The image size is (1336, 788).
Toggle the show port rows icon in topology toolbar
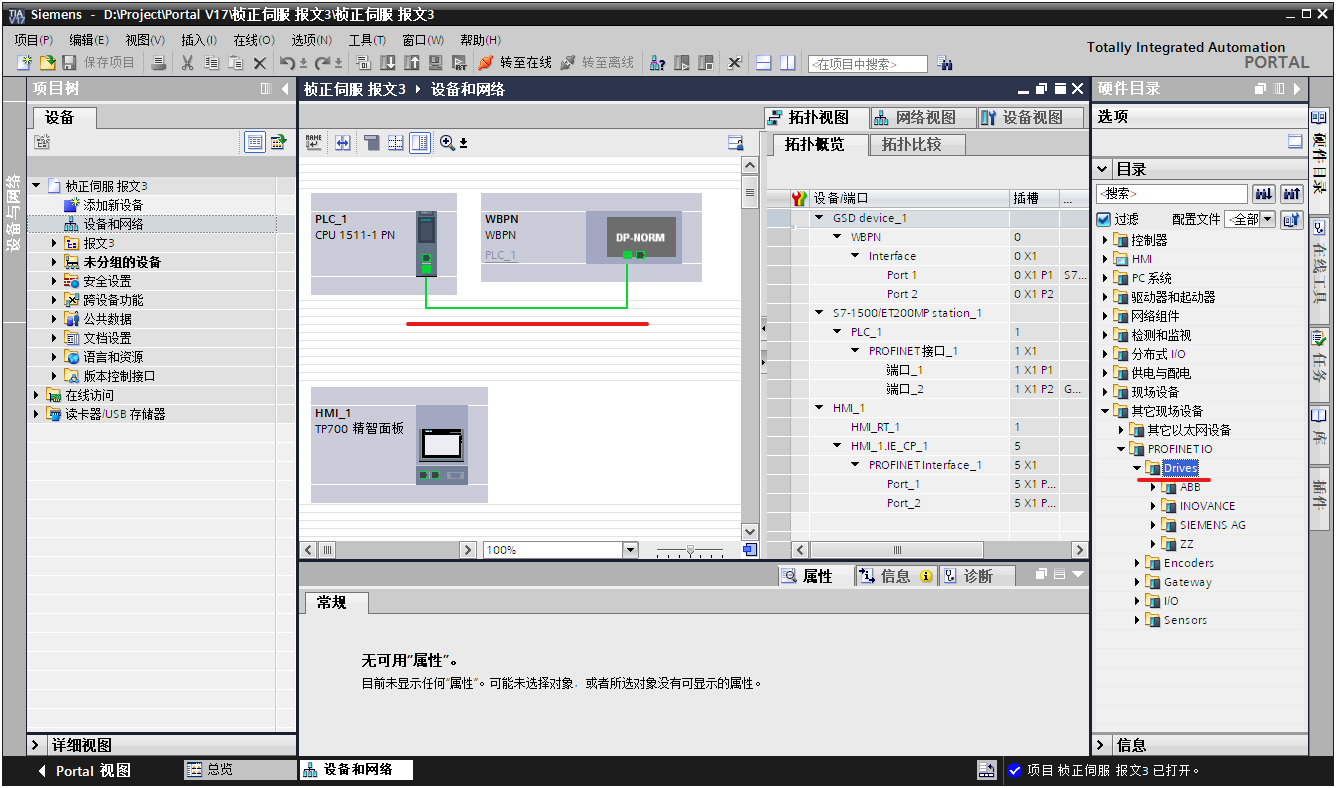(420, 142)
